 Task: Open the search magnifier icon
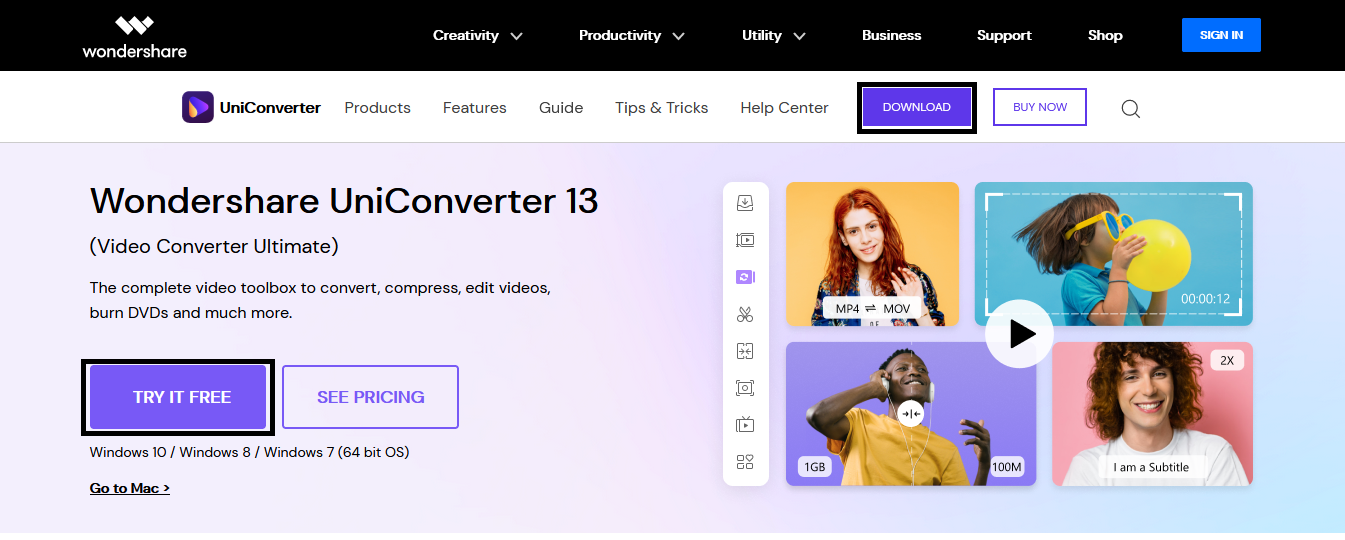(x=1130, y=108)
